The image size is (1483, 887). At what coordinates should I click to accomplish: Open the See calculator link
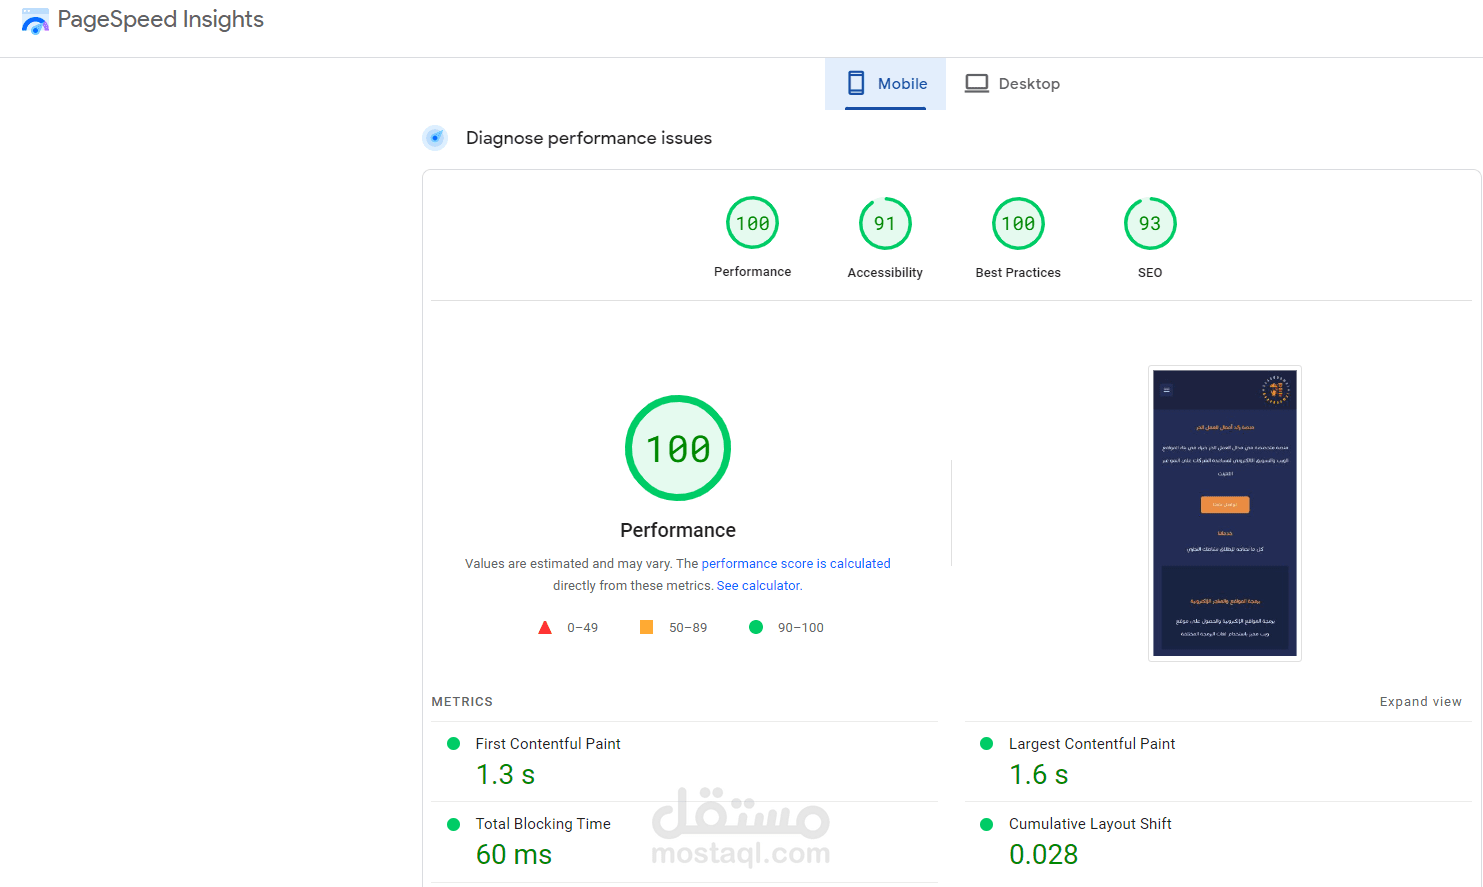(x=758, y=586)
